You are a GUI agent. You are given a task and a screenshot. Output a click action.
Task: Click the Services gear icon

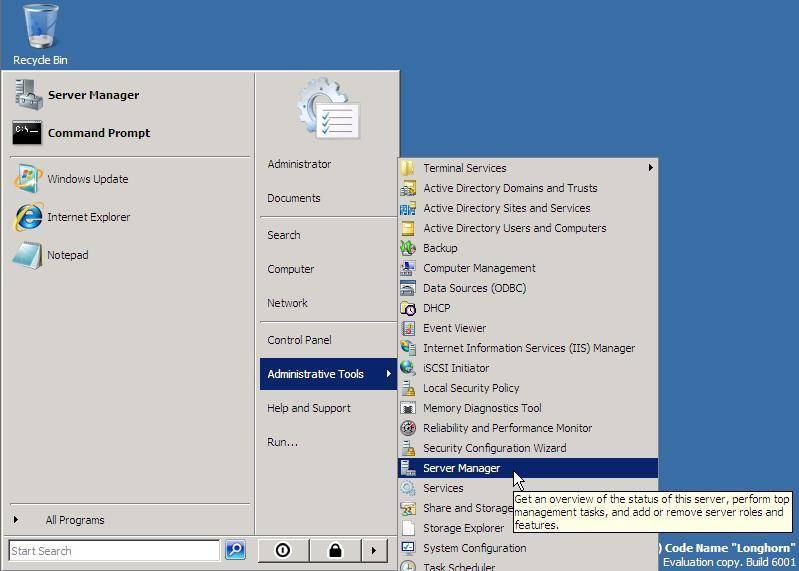(408, 488)
